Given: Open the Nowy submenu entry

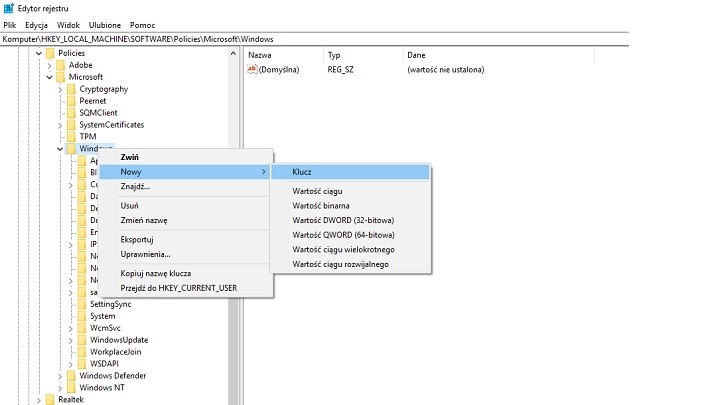Looking at the screenshot, I should click(186, 172).
